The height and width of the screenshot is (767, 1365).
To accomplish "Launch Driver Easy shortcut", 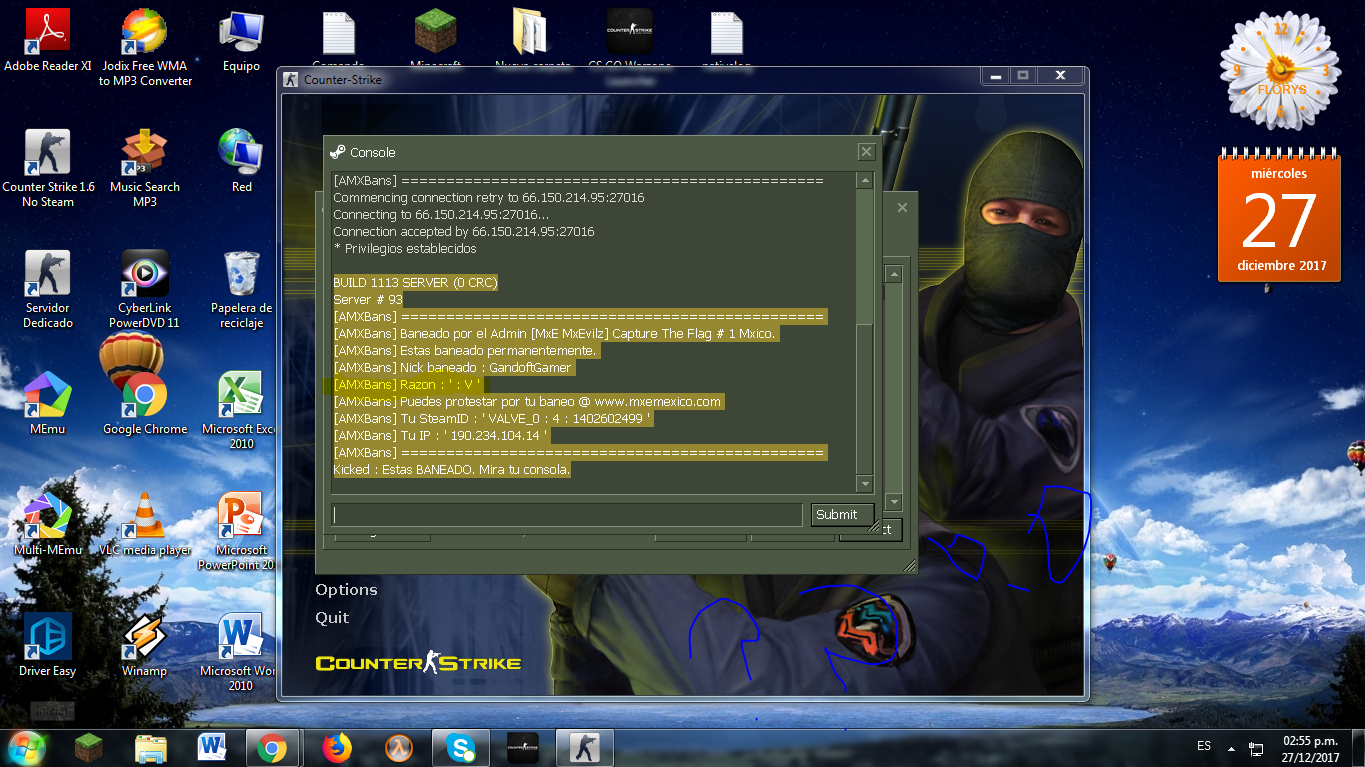I will [x=48, y=646].
